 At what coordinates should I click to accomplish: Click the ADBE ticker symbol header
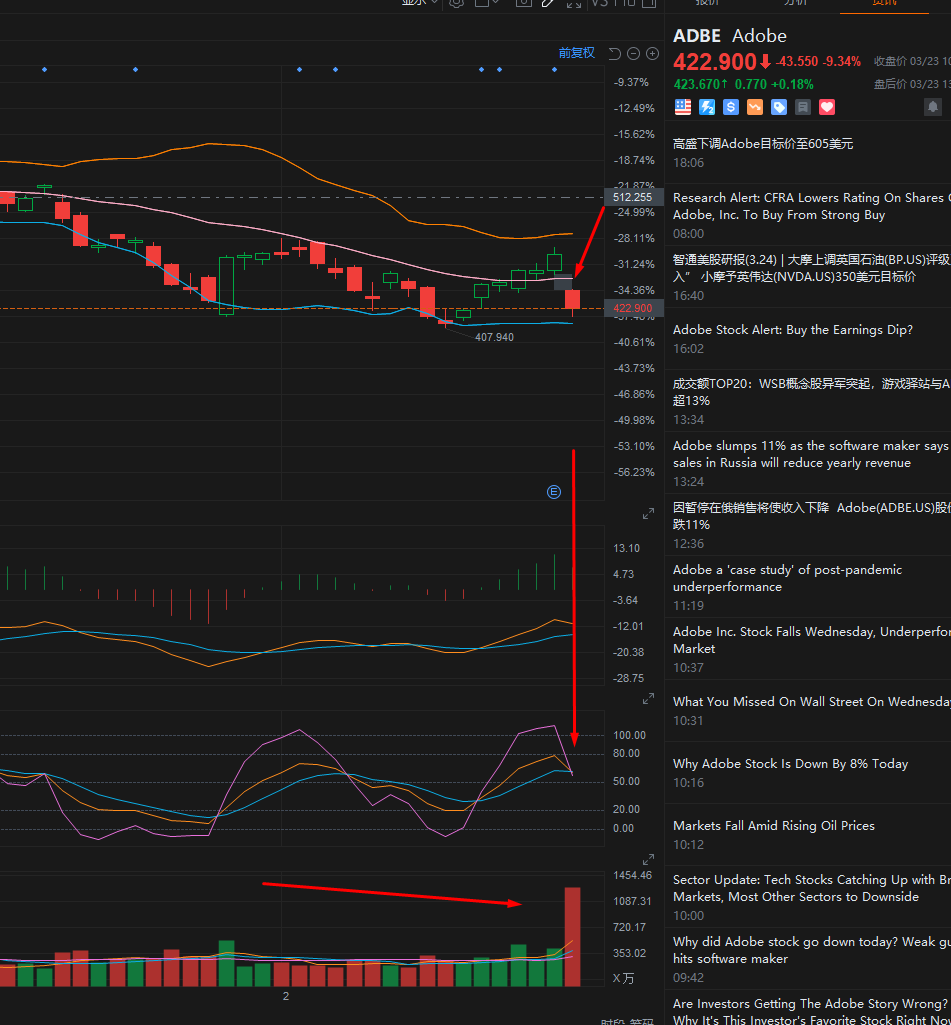click(x=697, y=36)
